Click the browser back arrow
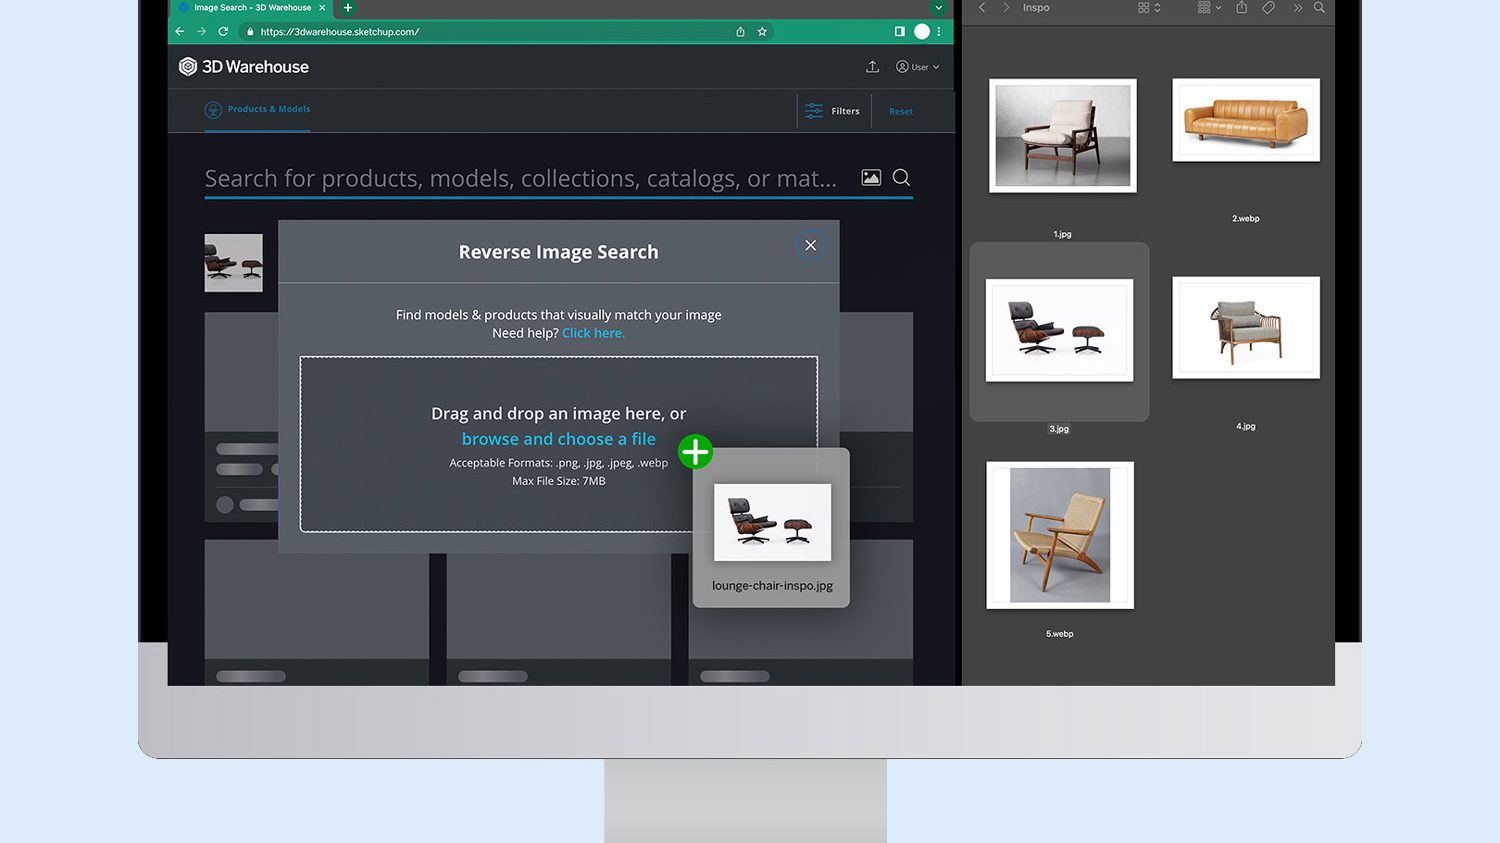This screenshot has height=843, width=1500. 180,31
